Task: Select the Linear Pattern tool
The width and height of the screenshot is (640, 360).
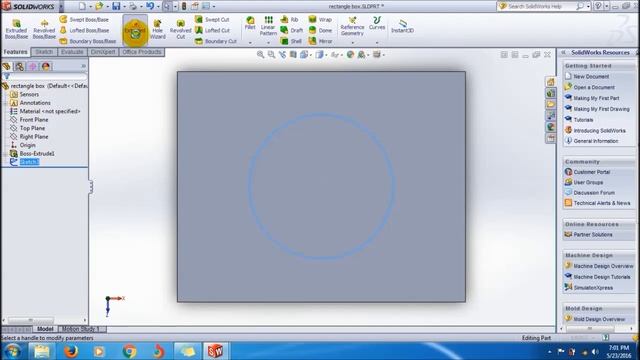Action: (x=268, y=26)
